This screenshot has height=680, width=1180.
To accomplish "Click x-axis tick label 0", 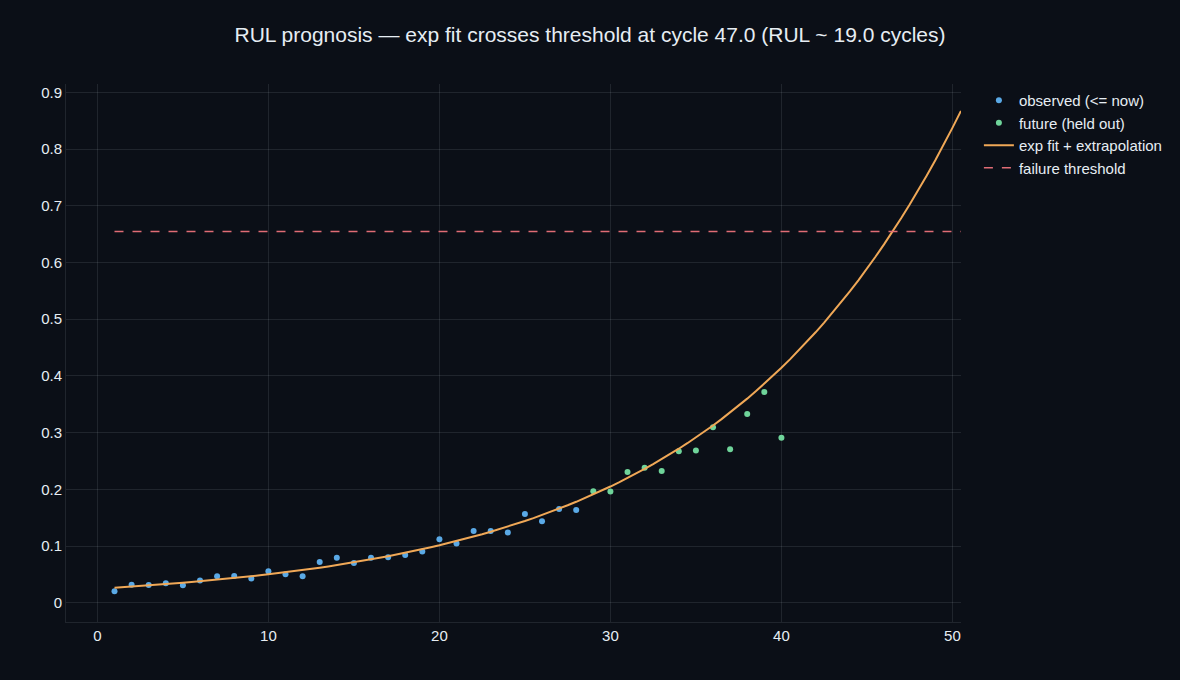I will coord(97,636).
